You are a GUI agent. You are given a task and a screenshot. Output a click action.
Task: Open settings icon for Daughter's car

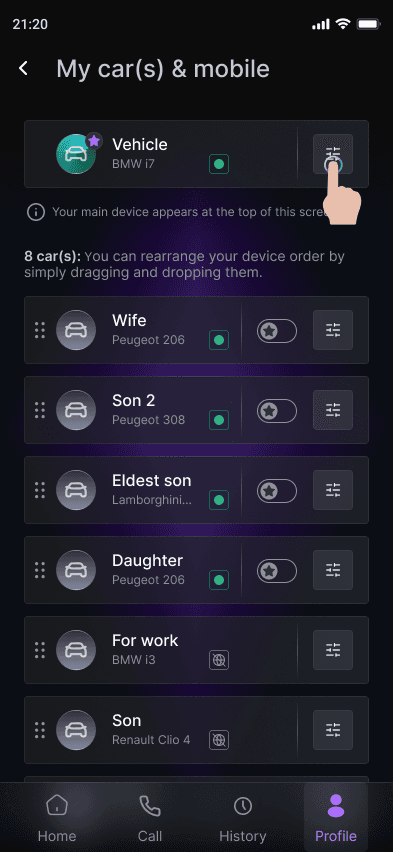[333, 569]
